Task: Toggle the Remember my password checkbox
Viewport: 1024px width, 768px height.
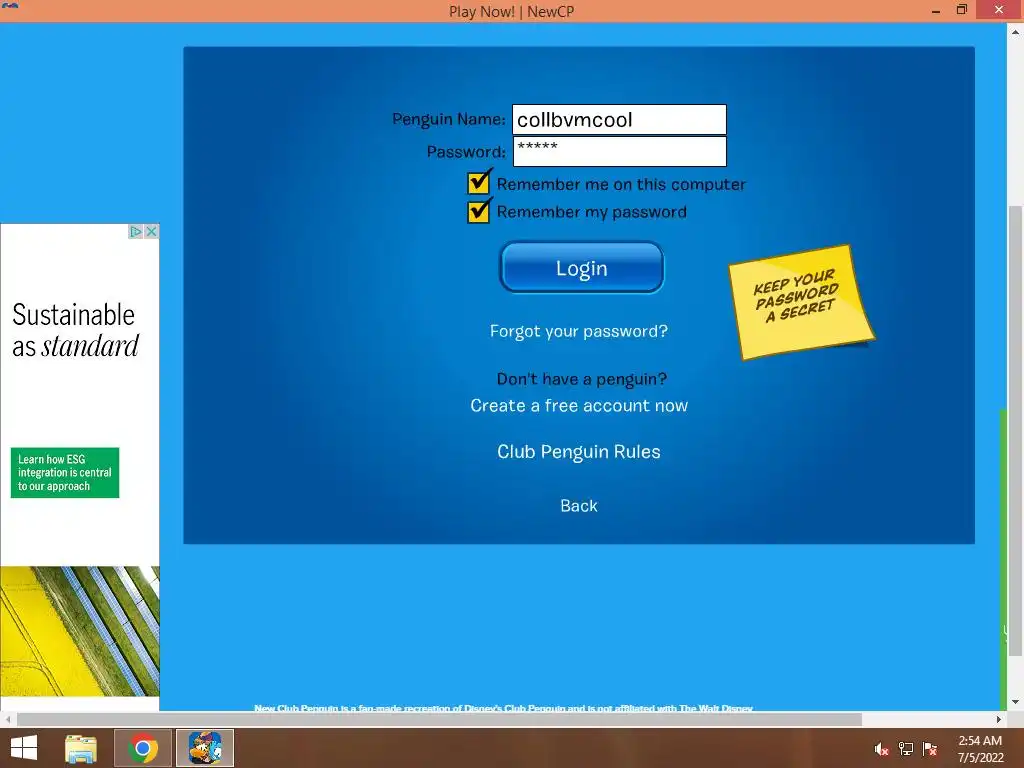Action: pos(479,210)
